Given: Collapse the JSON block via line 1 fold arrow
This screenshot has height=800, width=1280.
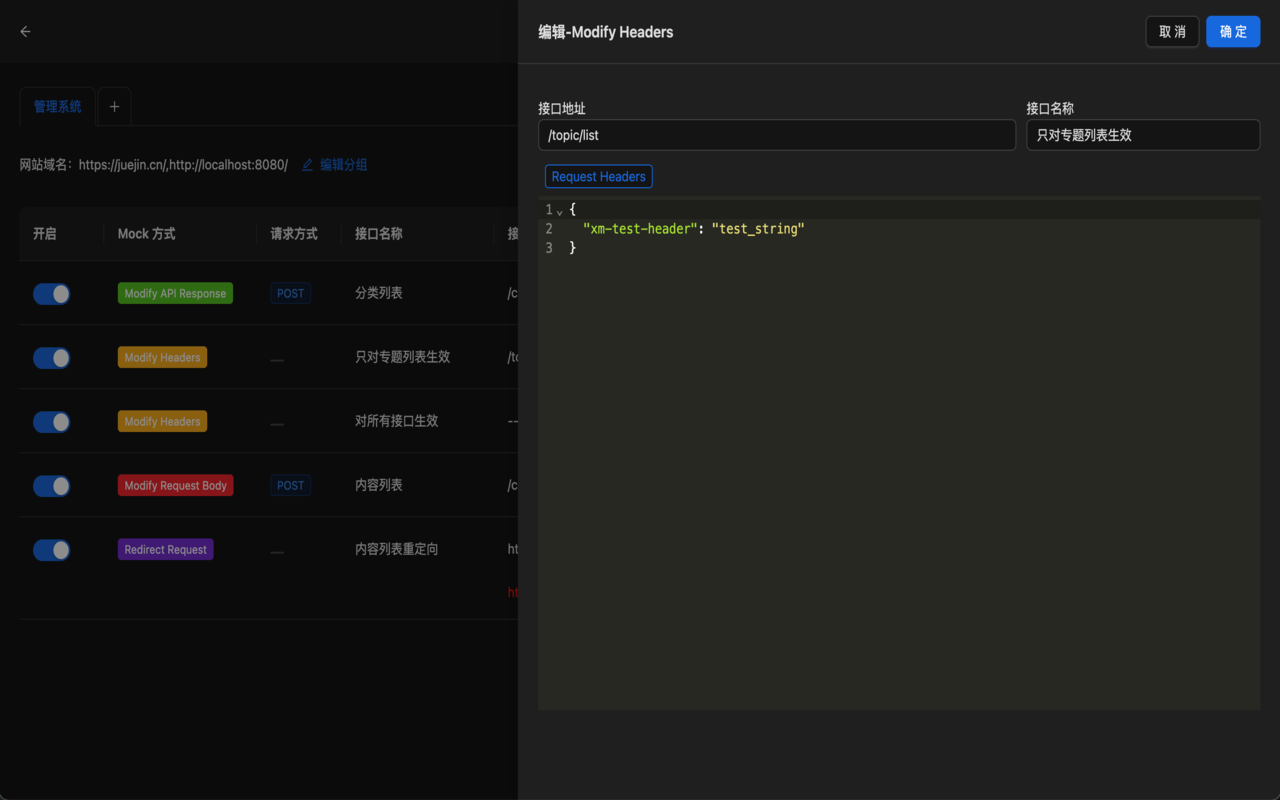Looking at the screenshot, I should pyautogui.click(x=559, y=211).
